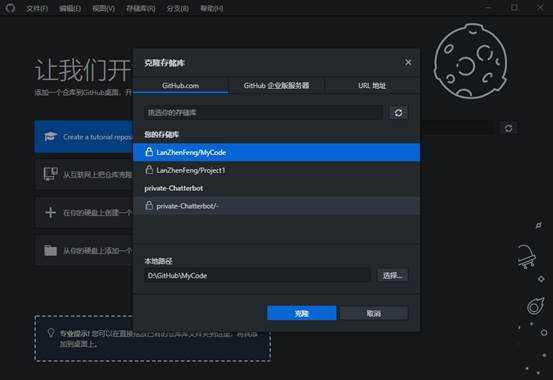Click the computer clone icon
The height and width of the screenshot is (380, 553).
tap(50, 174)
